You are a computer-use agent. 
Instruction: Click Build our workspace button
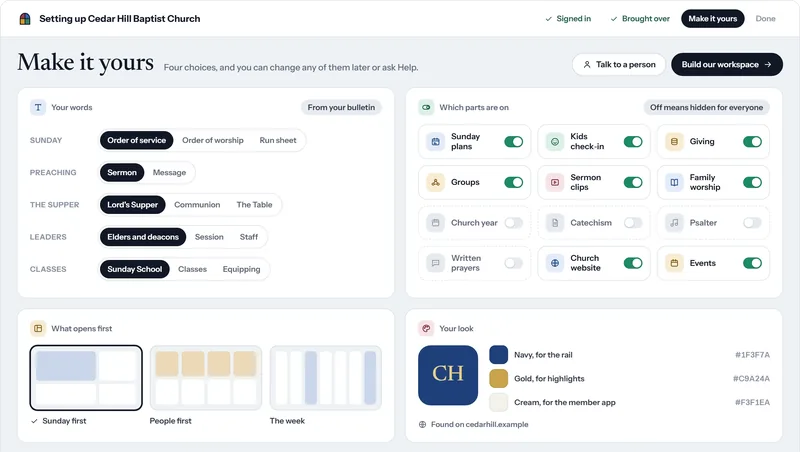pos(727,65)
